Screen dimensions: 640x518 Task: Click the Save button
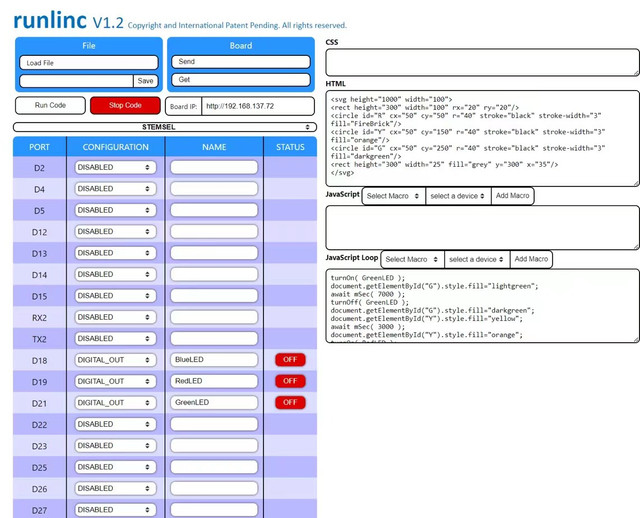(x=146, y=81)
